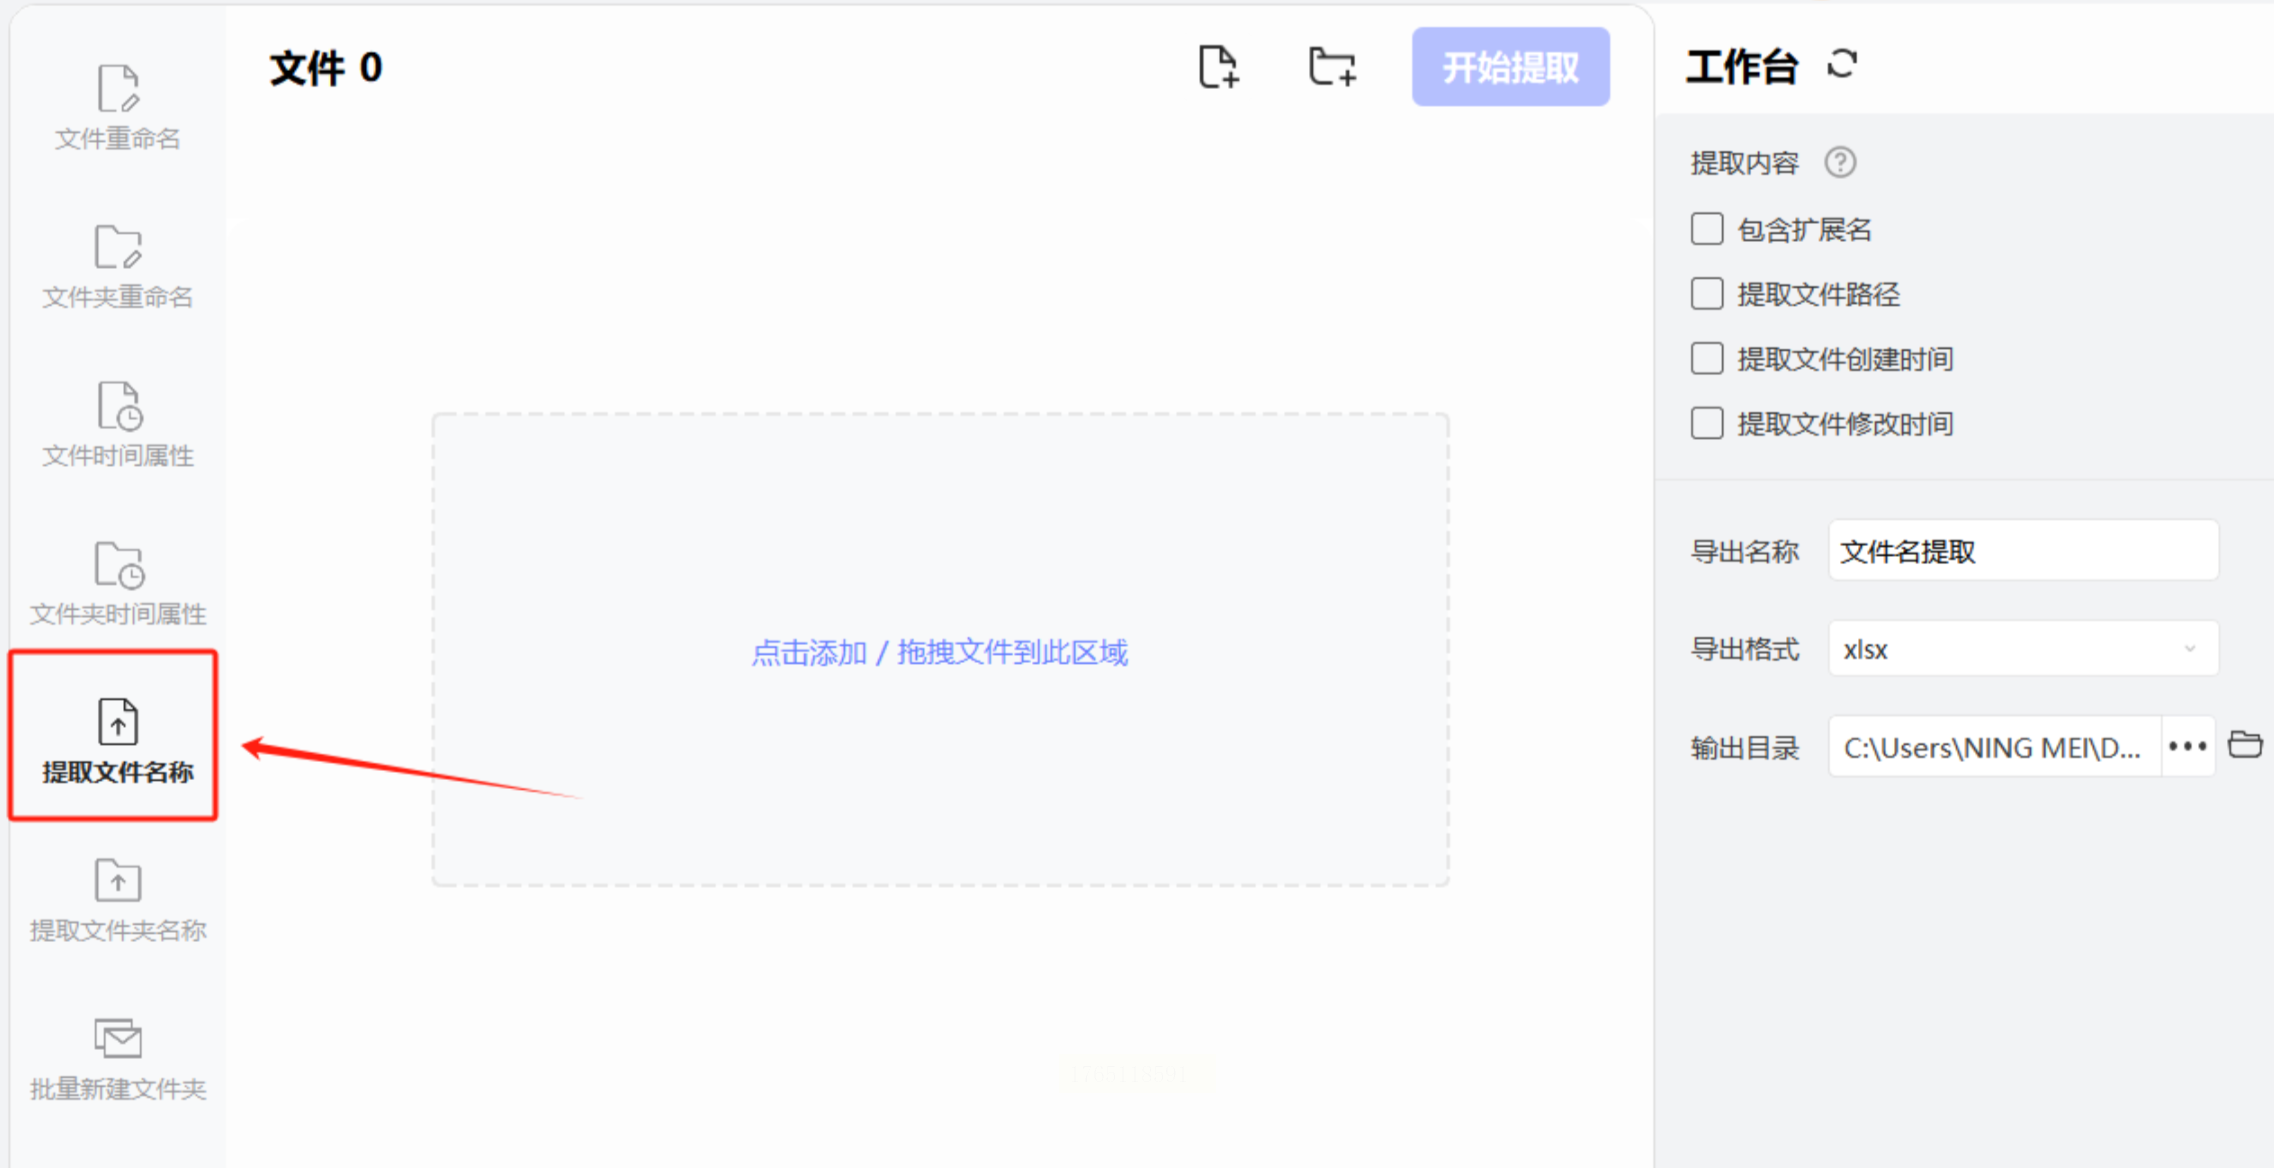The height and width of the screenshot is (1168, 2274).
Task: Toggle the 提取文件修改时间 checkbox
Action: [1707, 423]
